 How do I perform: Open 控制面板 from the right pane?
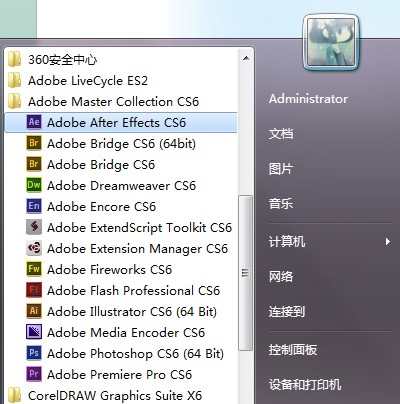click(x=293, y=350)
